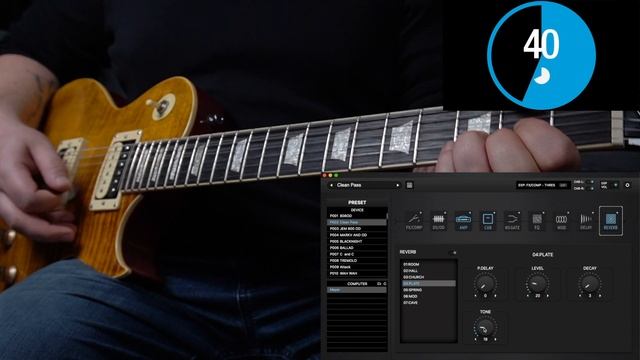Select the CAB cabinet block
The width and height of the screenshot is (640, 360).
point(488,221)
